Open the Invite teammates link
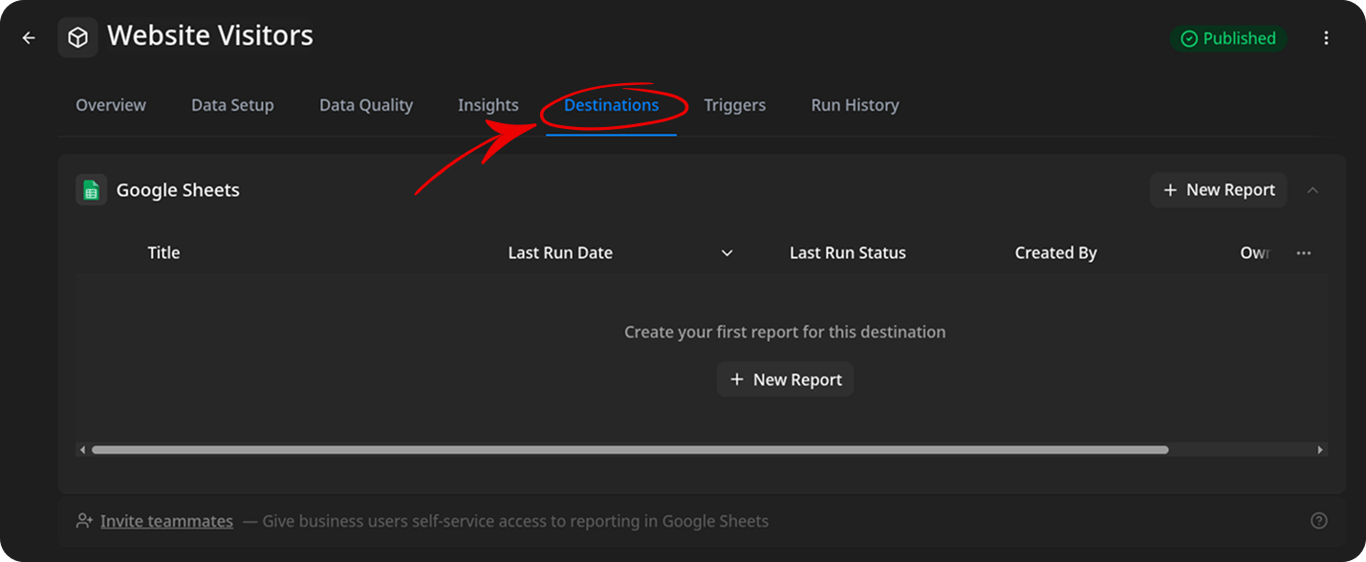Viewport: 1366px width, 562px height. click(x=167, y=521)
